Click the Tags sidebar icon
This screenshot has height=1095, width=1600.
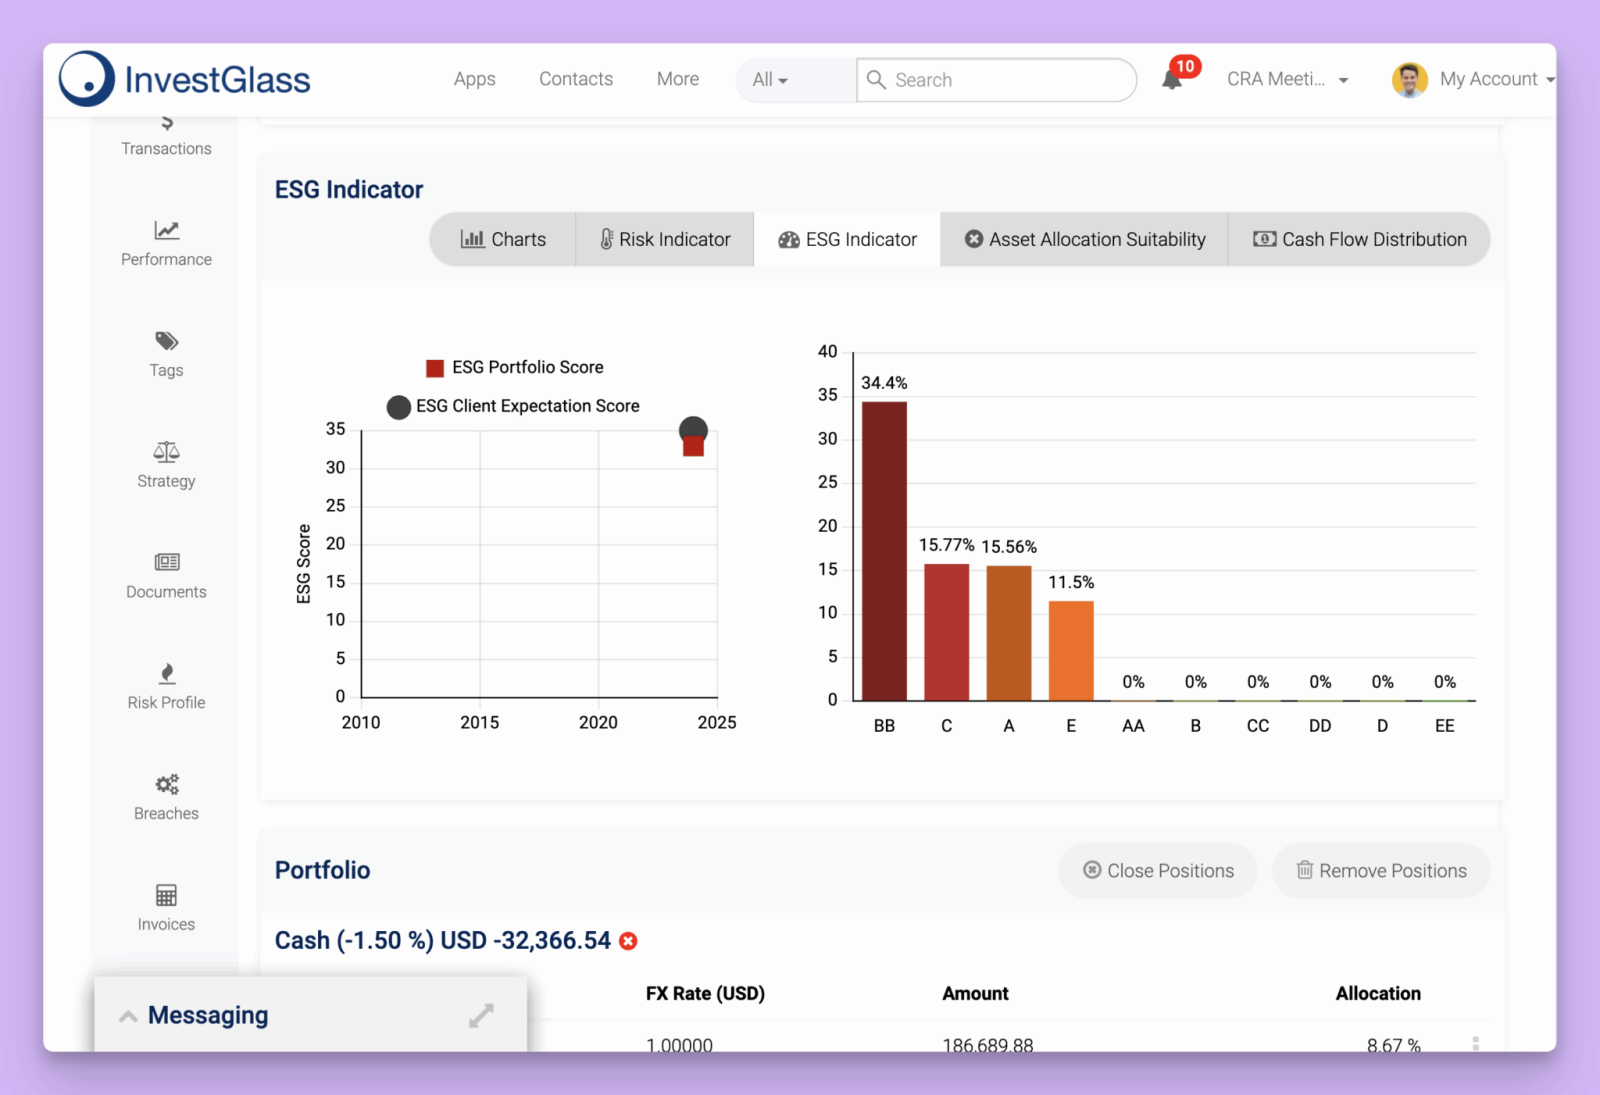pos(166,342)
